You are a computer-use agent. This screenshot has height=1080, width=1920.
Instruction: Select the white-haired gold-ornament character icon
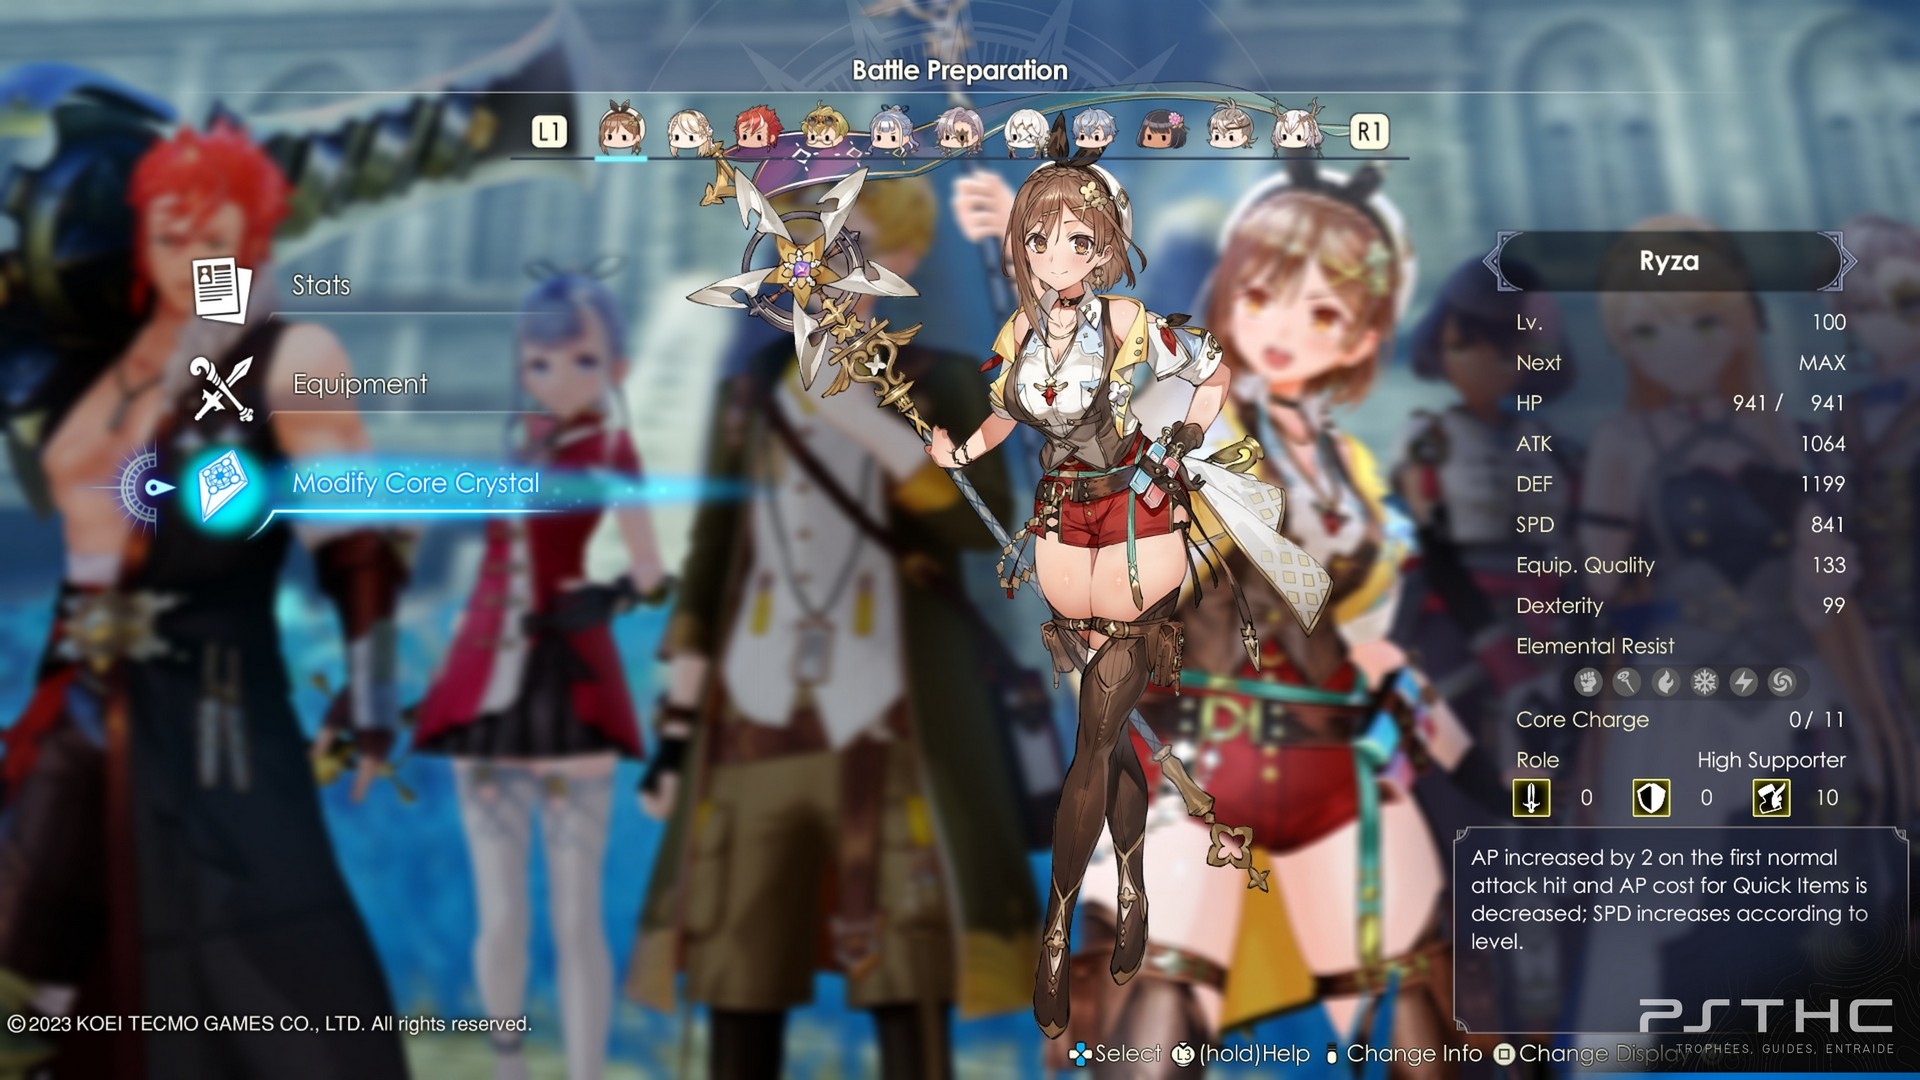(x=1026, y=131)
